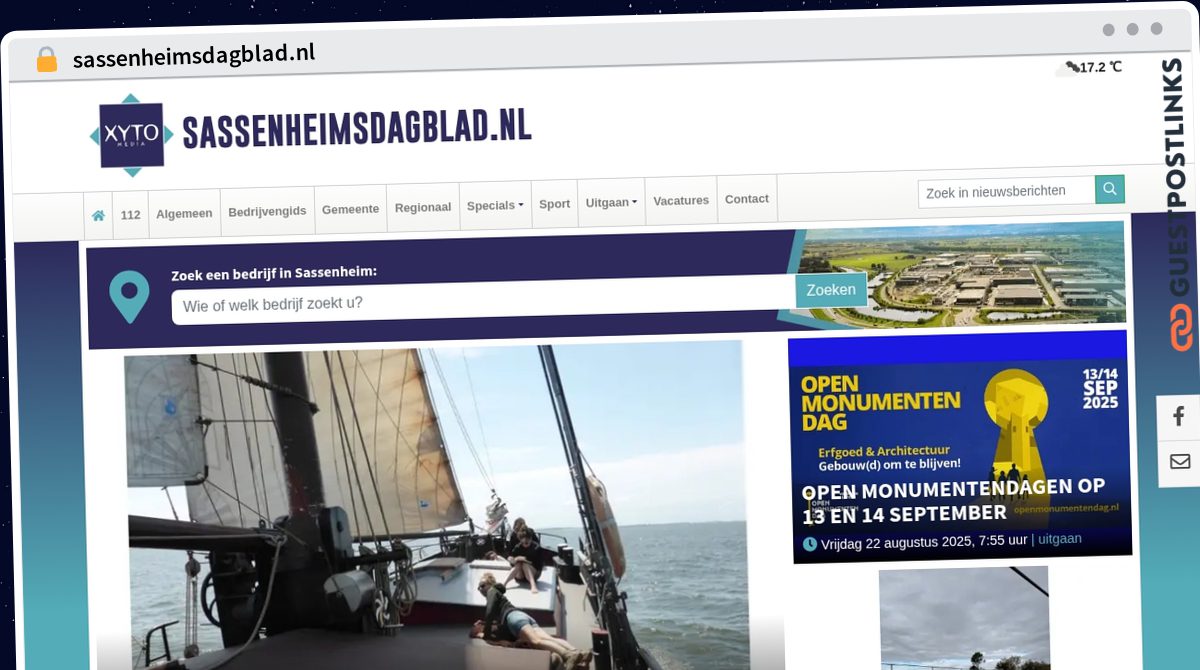
Task: Open the Algemeen menu item
Action: 184,213
